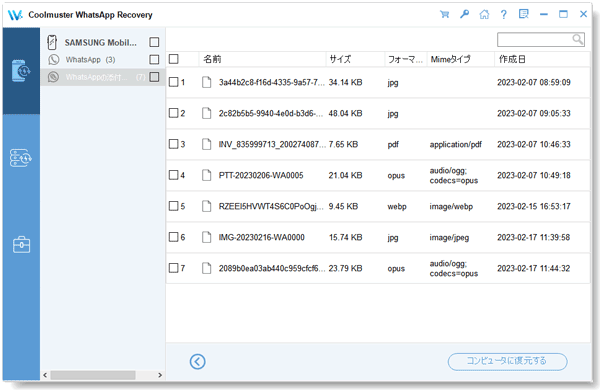Click the magnifier search icon
This screenshot has height=390, width=600.
point(578,39)
